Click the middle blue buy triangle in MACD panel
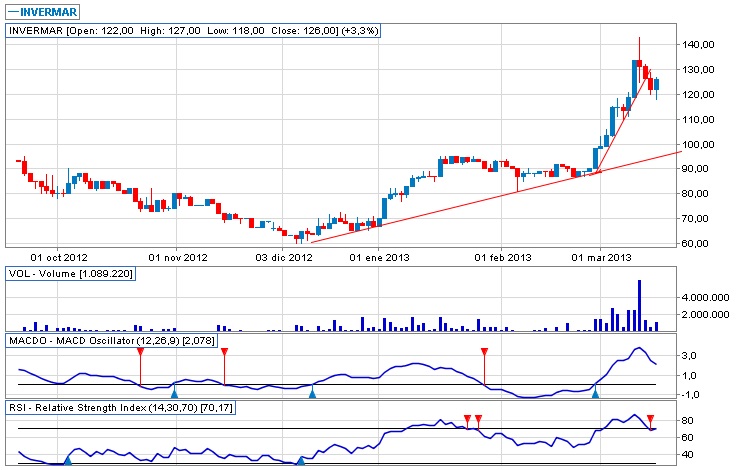745x470 pixels. click(x=312, y=395)
